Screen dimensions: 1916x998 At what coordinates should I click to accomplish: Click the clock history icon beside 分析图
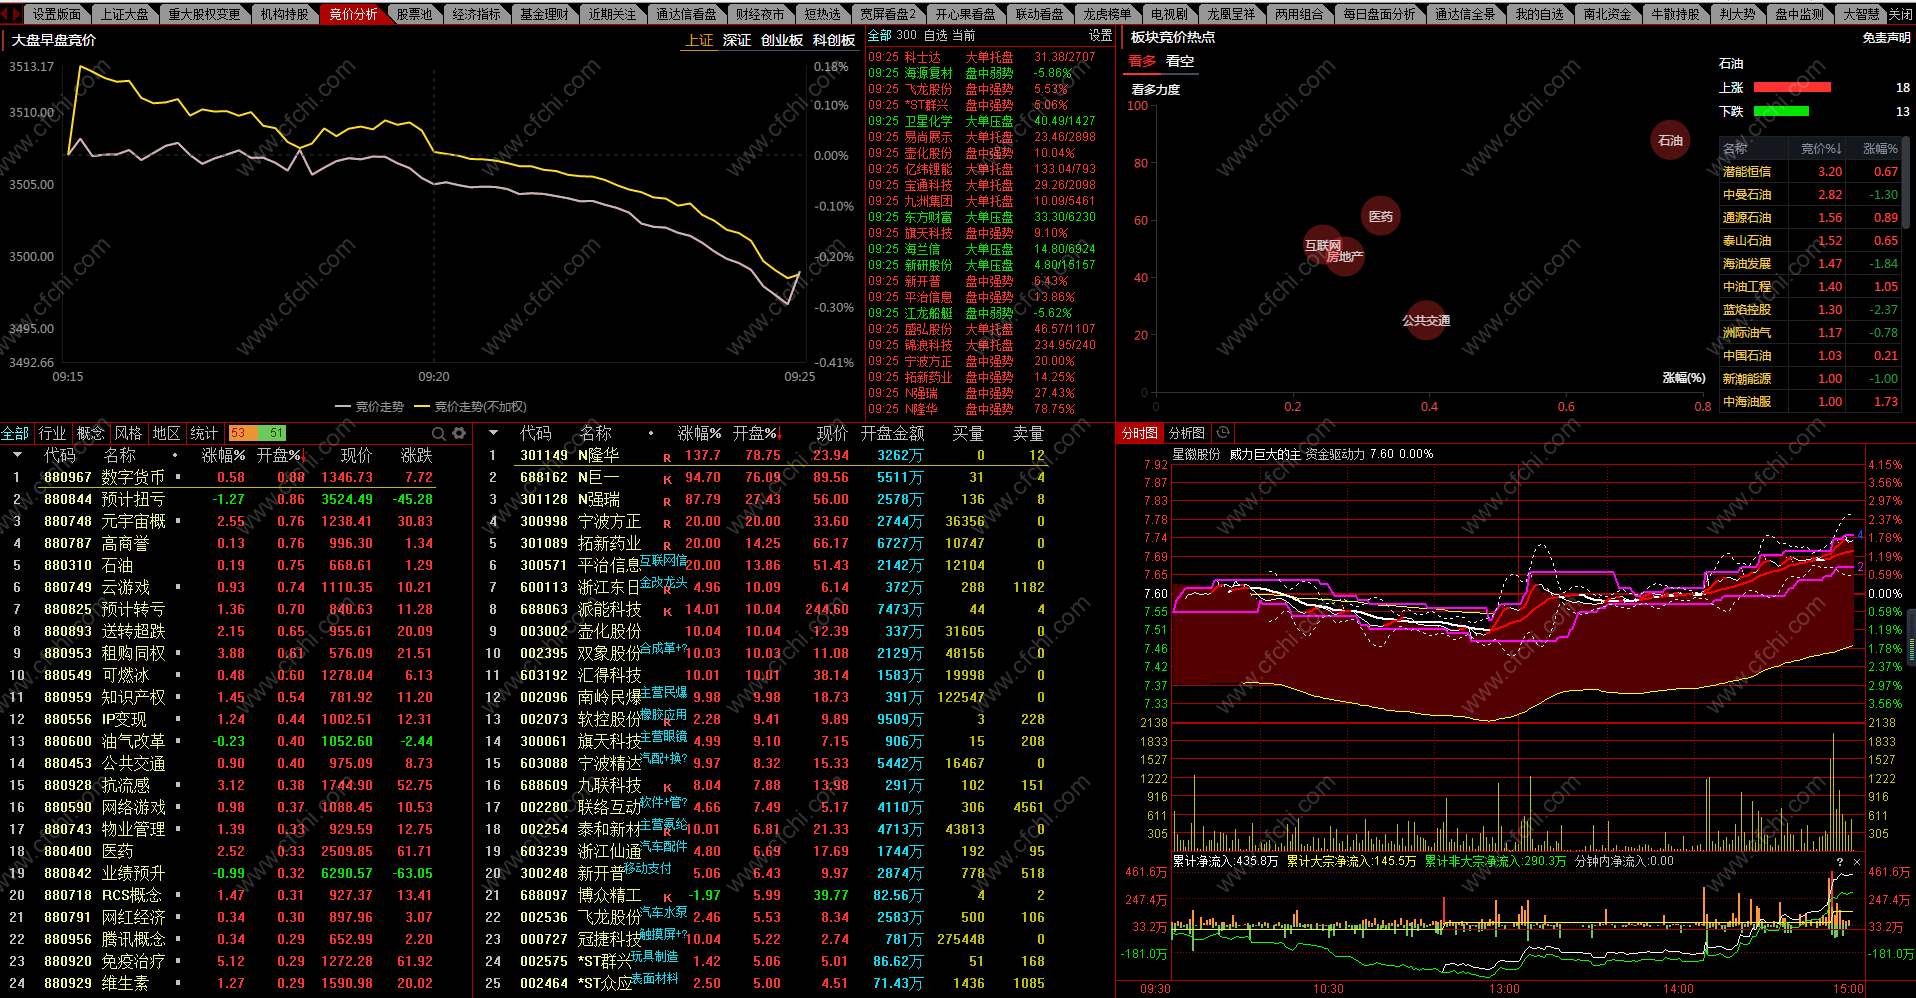pos(1222,433)
